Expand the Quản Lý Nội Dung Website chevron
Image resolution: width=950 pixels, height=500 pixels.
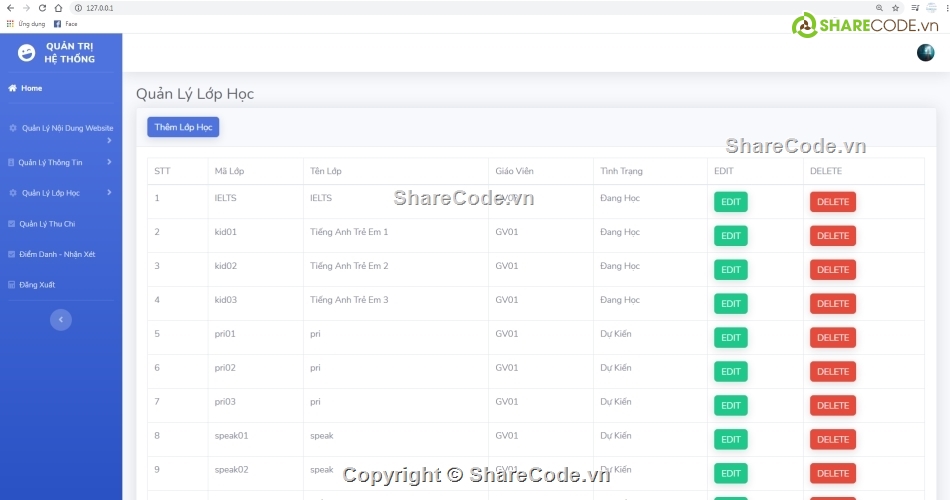(109, 141)
